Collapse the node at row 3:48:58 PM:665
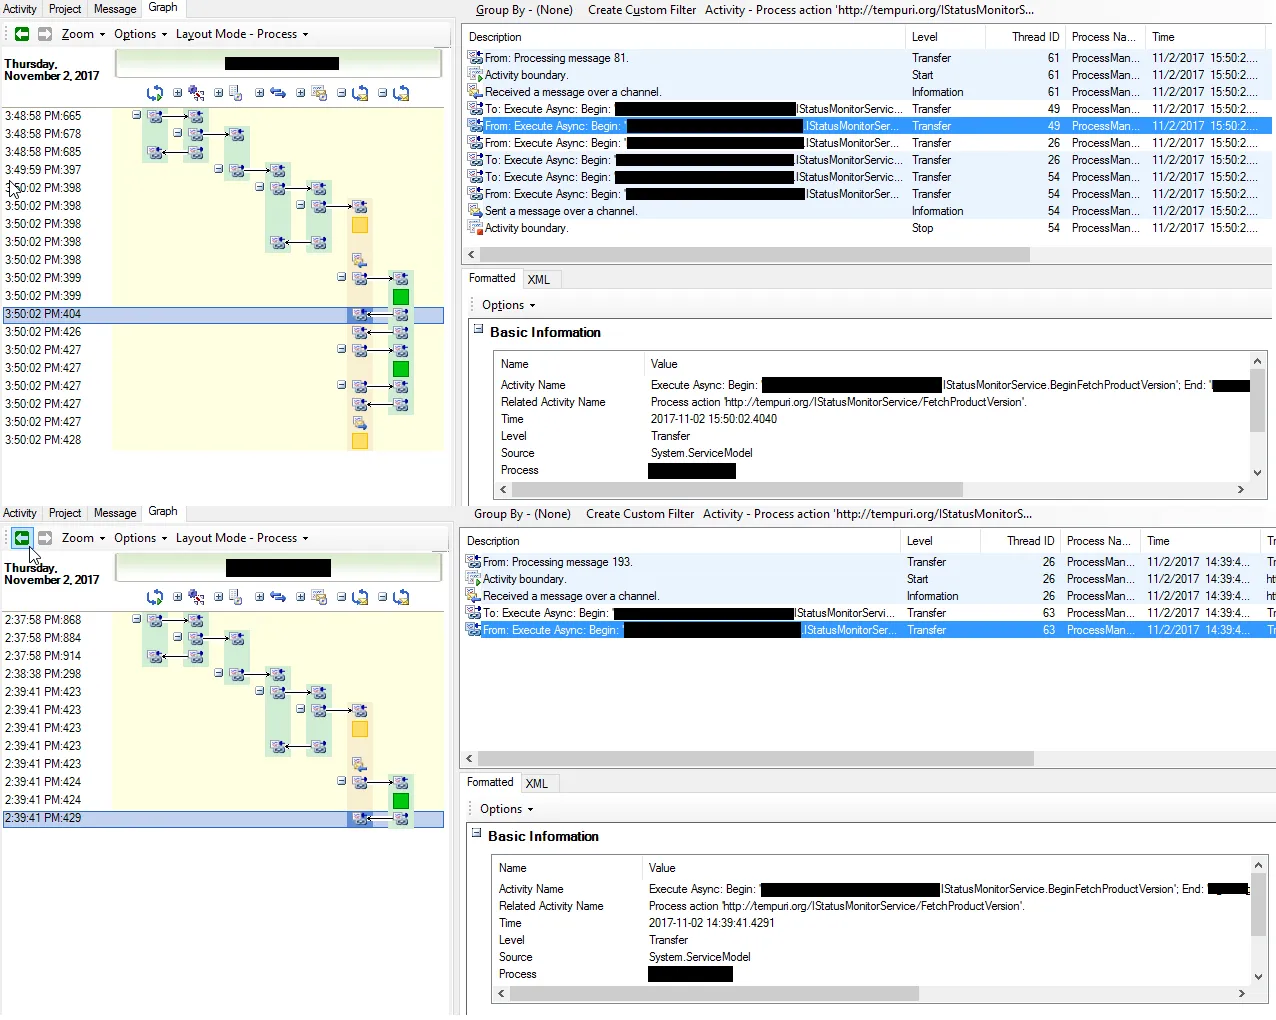 point(137,115)
